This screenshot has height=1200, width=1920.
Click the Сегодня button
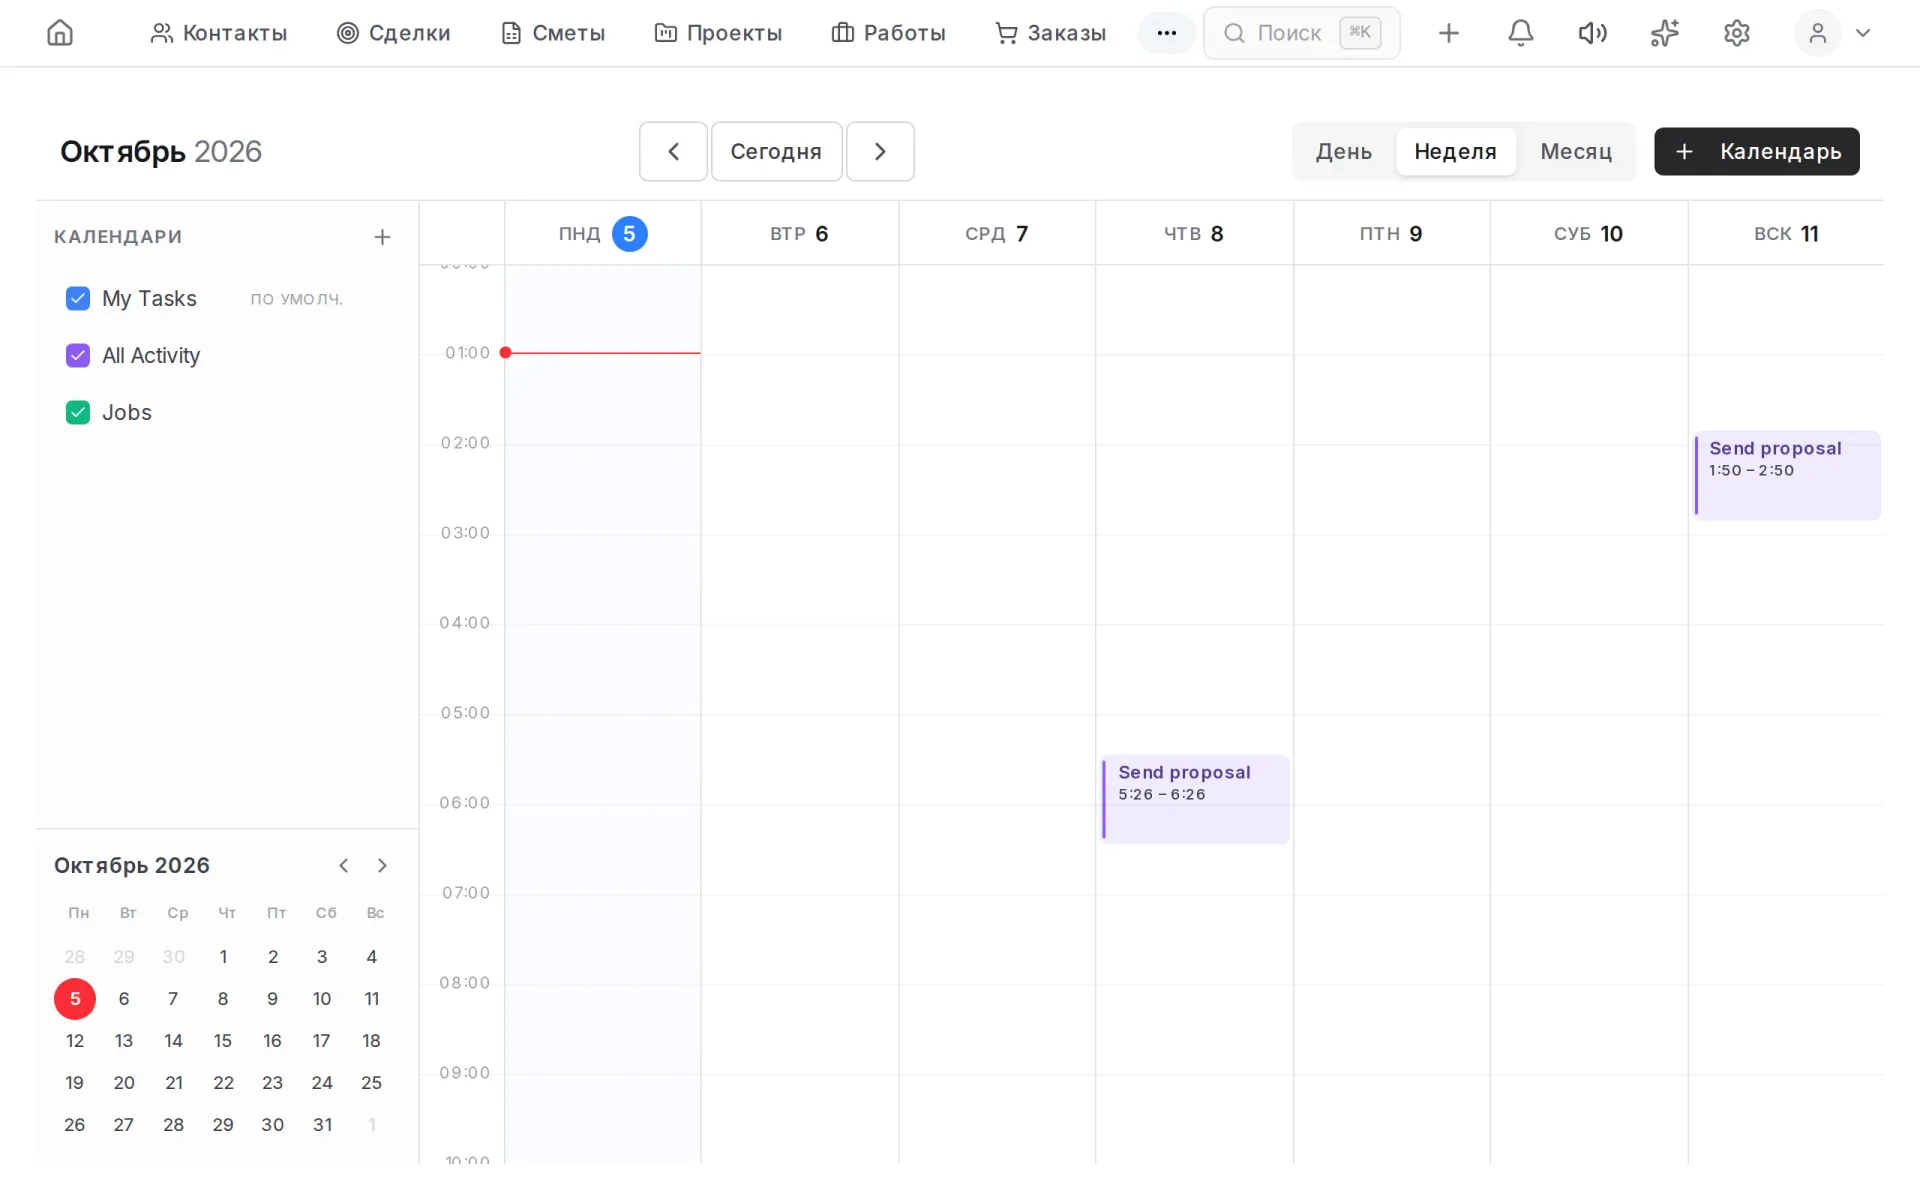(776, 151)
